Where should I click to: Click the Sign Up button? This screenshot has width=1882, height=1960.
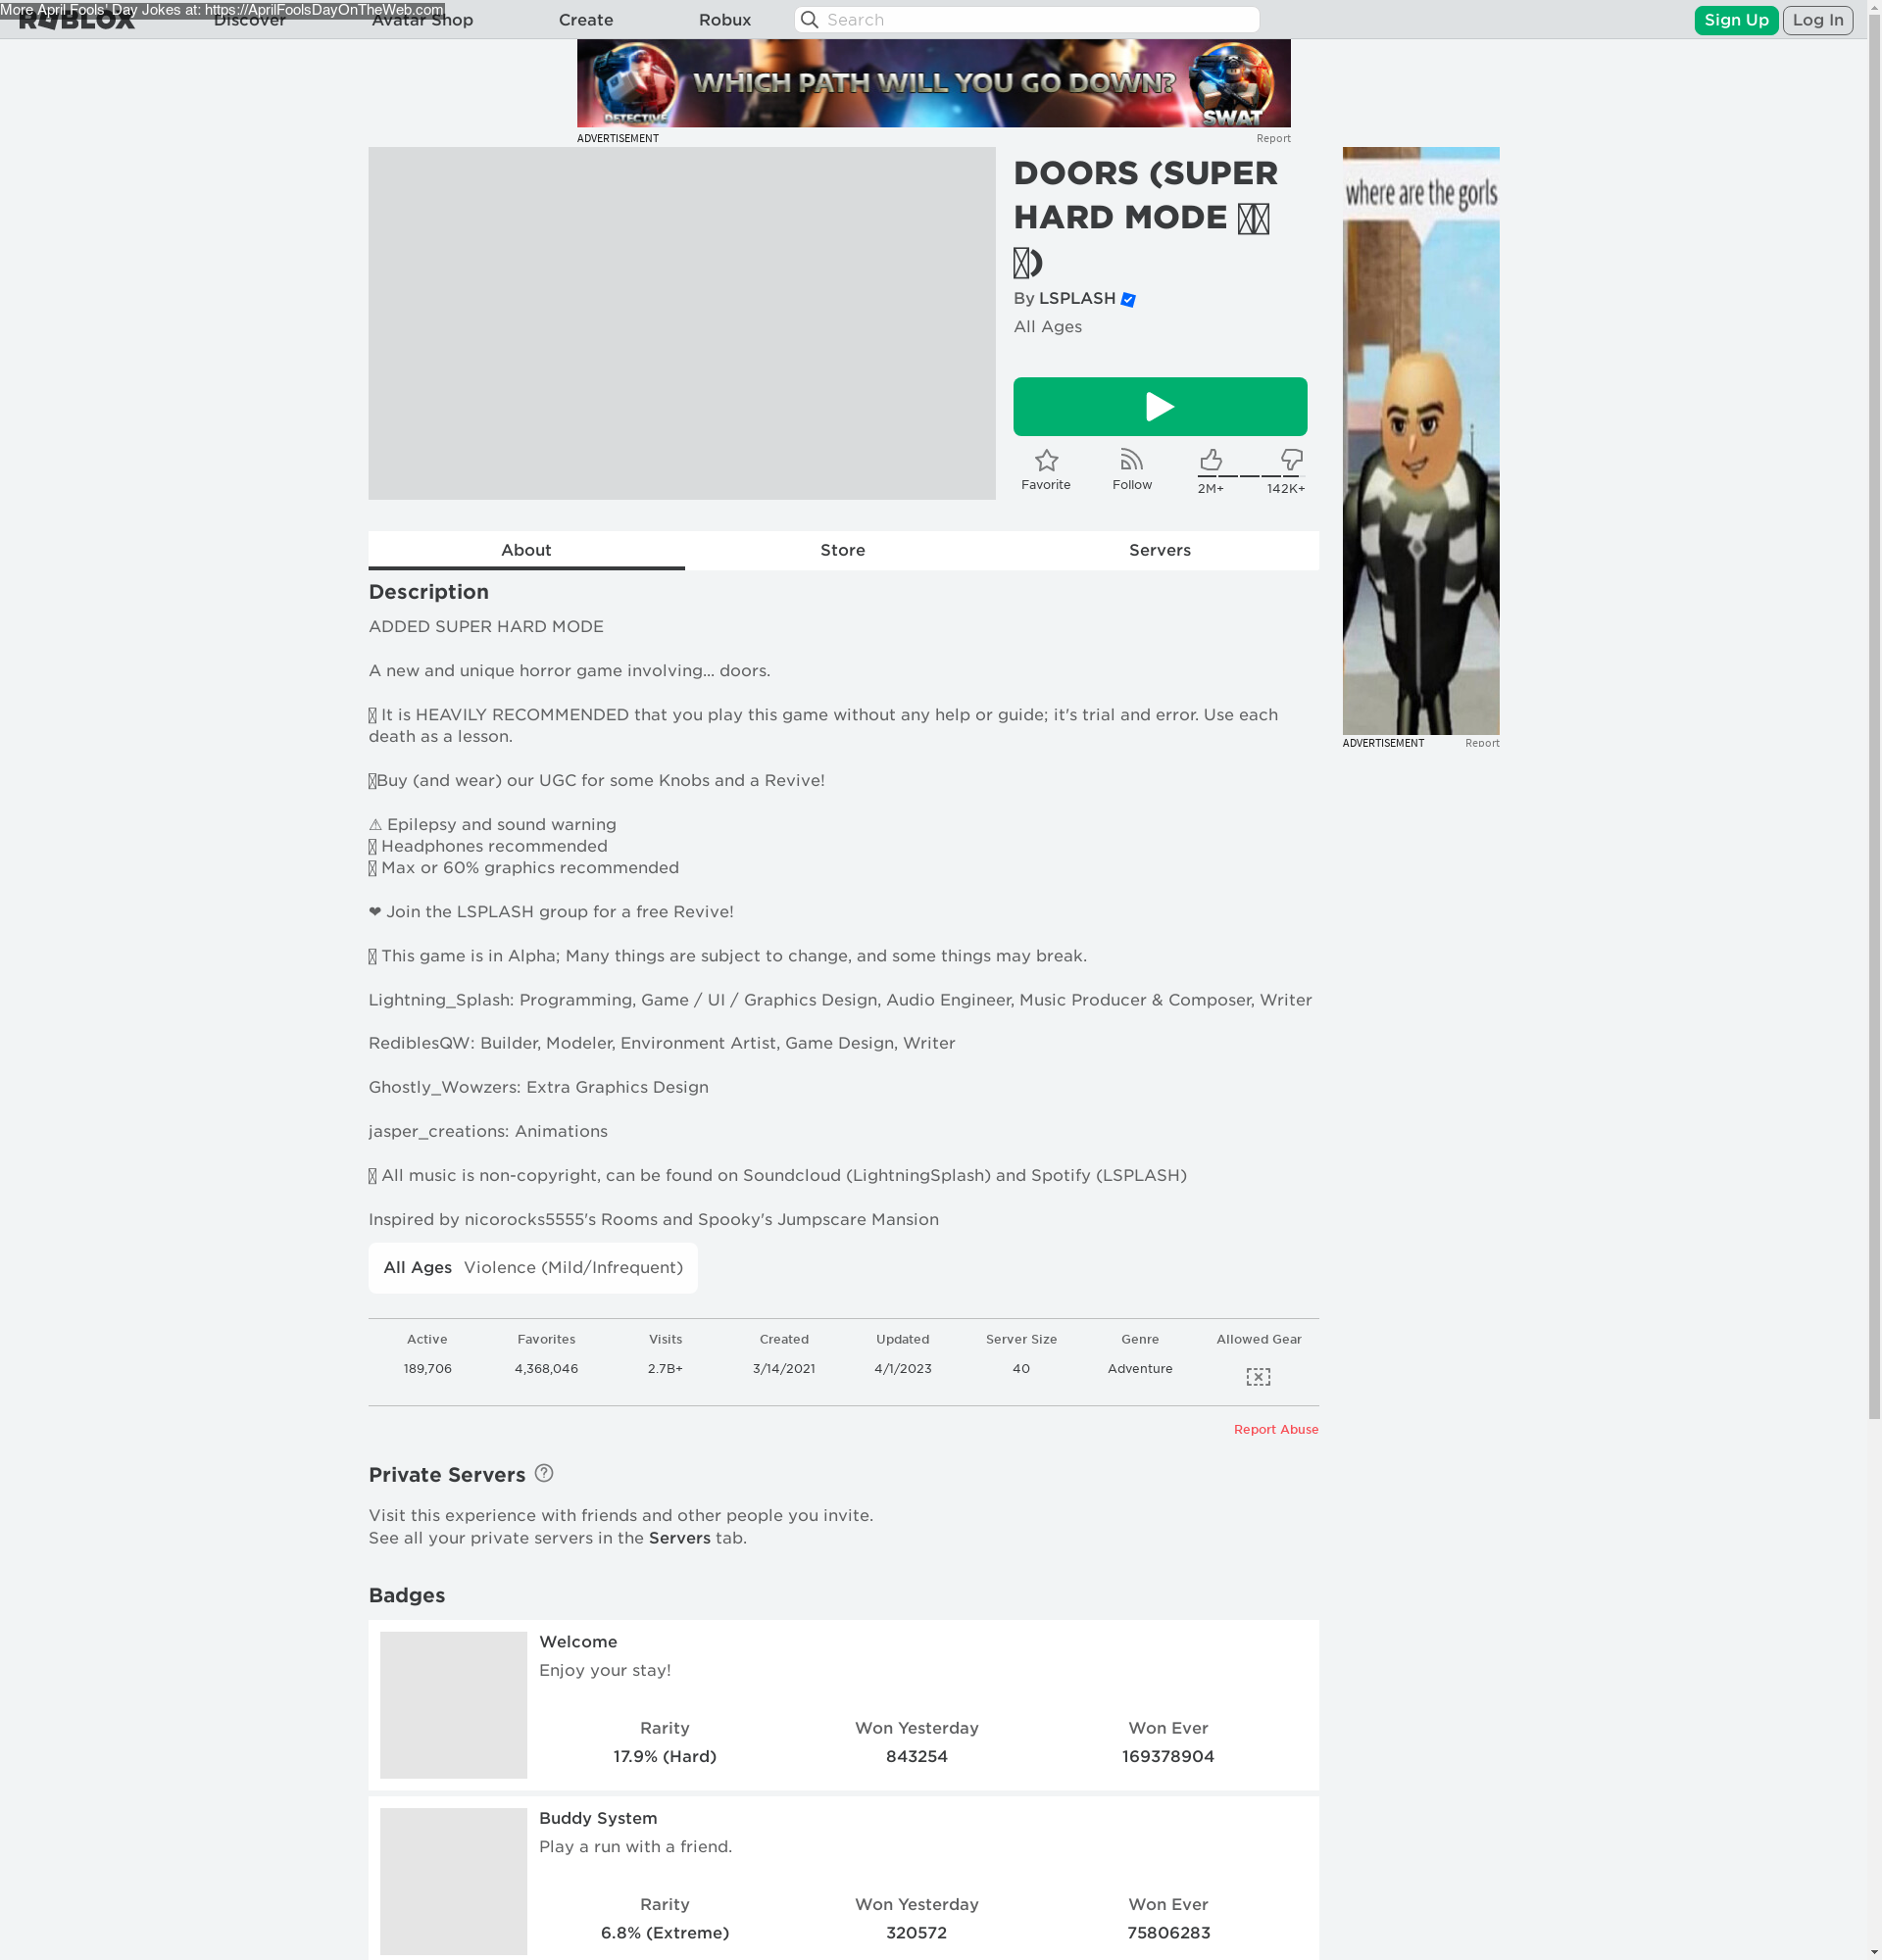[x=1736, y=20]
